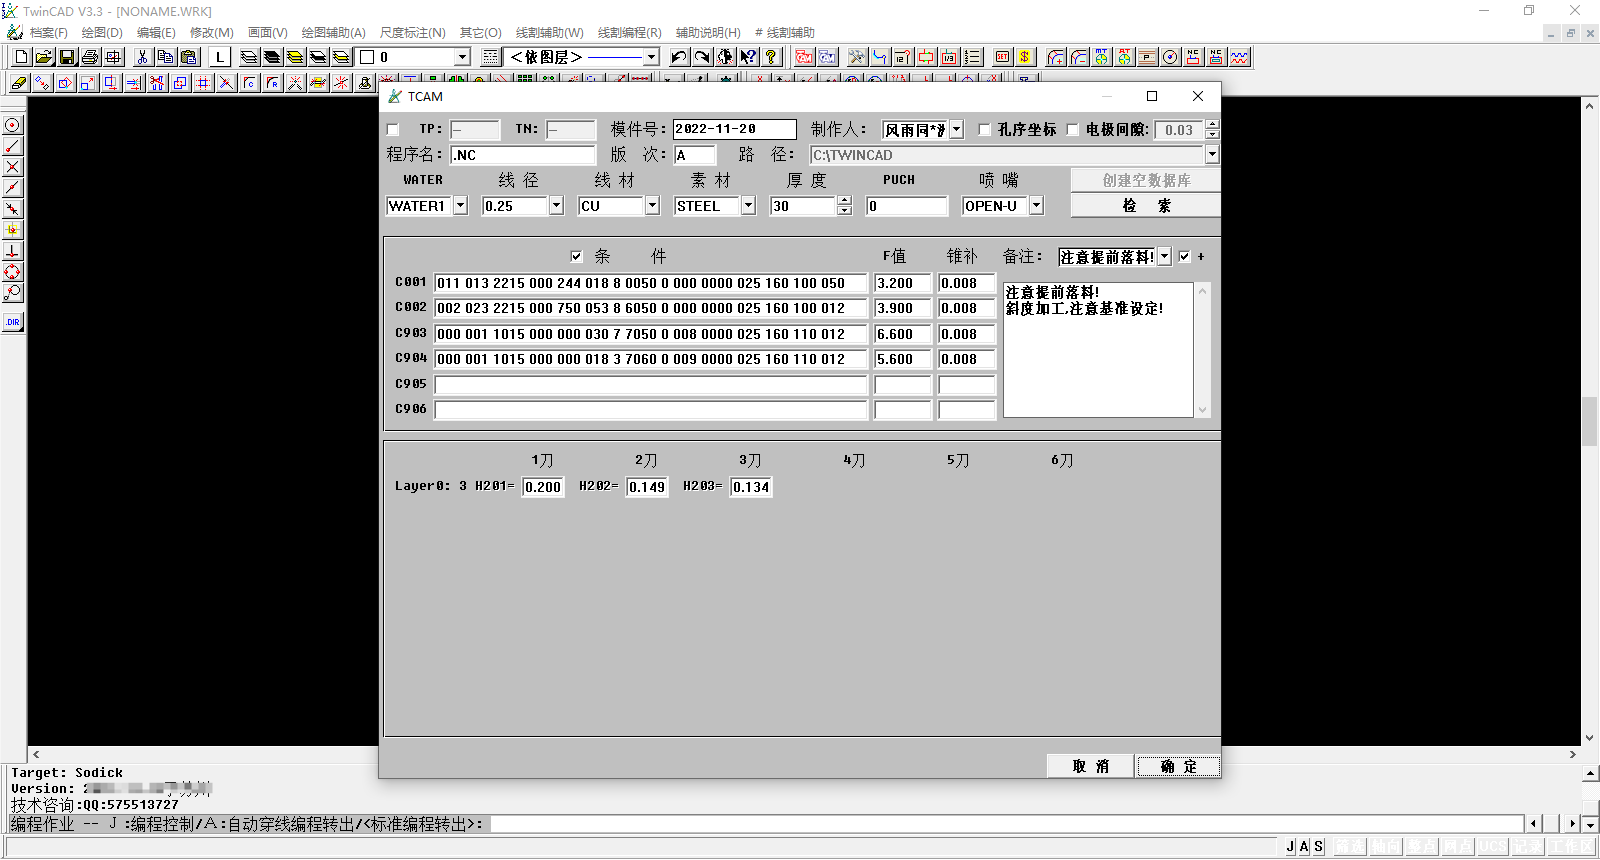
Task: Select the perpendicular snap icon in left toolbar
Action: (x=12, y=251)
